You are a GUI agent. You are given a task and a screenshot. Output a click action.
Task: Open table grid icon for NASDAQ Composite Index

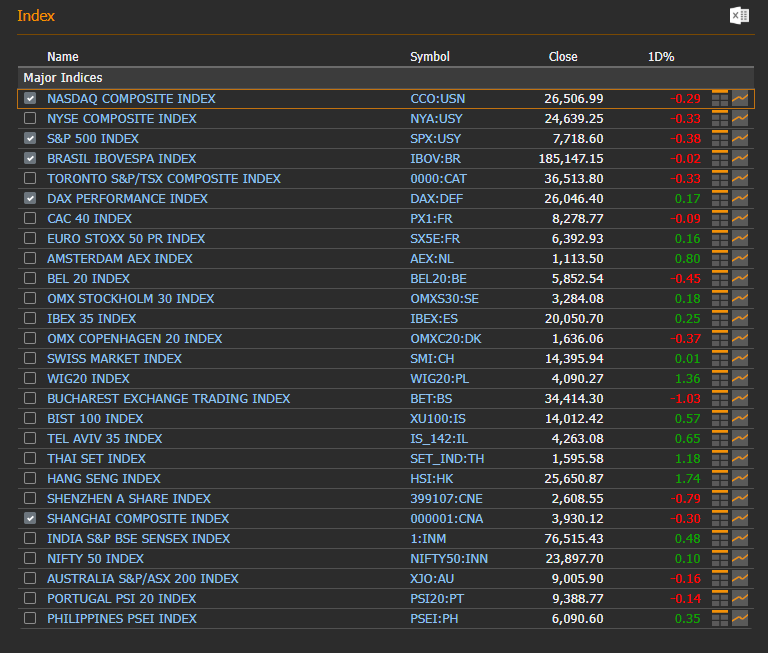pyautogui.click(x=720, y=98)
